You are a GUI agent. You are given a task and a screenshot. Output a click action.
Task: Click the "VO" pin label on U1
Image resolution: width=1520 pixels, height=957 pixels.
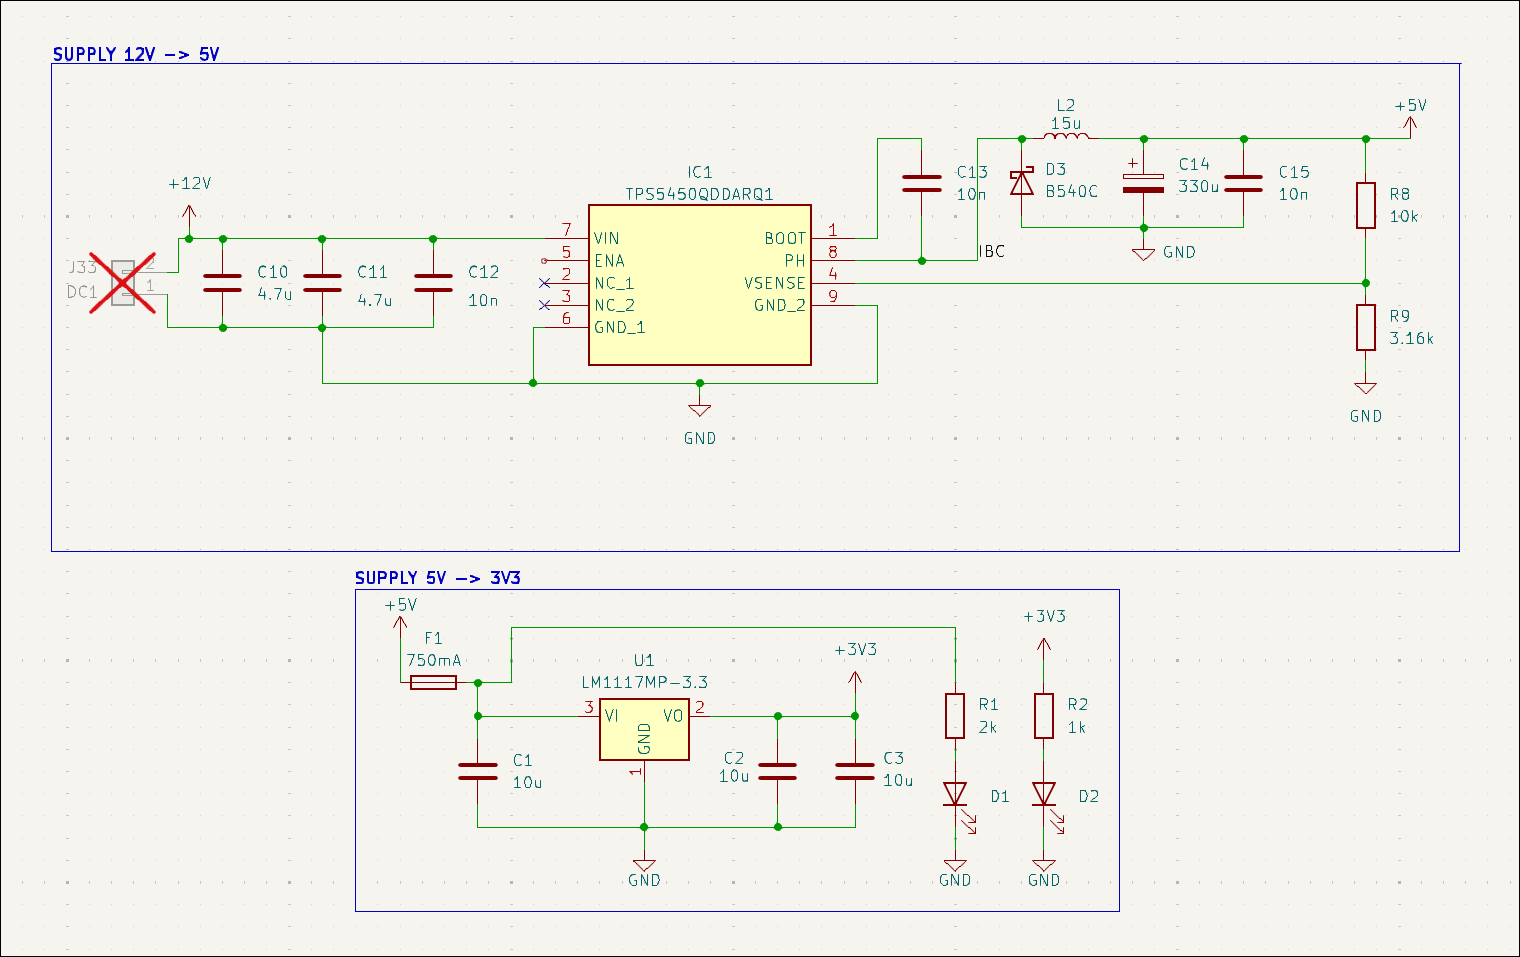673,716
